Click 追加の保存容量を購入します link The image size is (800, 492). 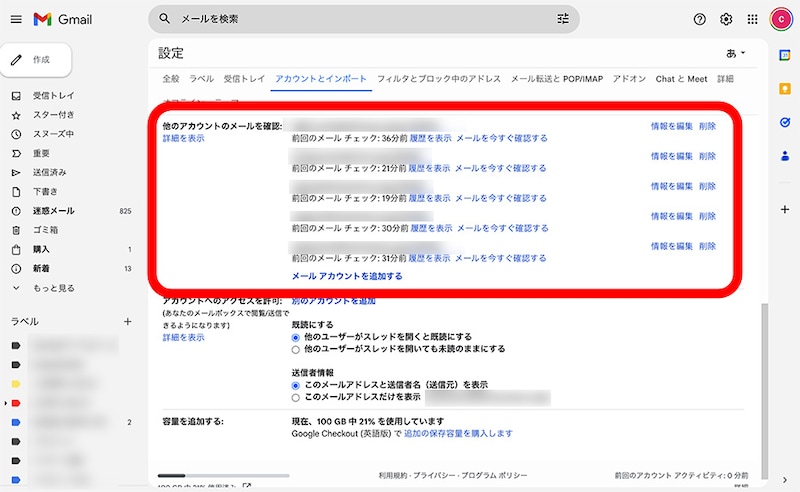[x=458, y=433]
